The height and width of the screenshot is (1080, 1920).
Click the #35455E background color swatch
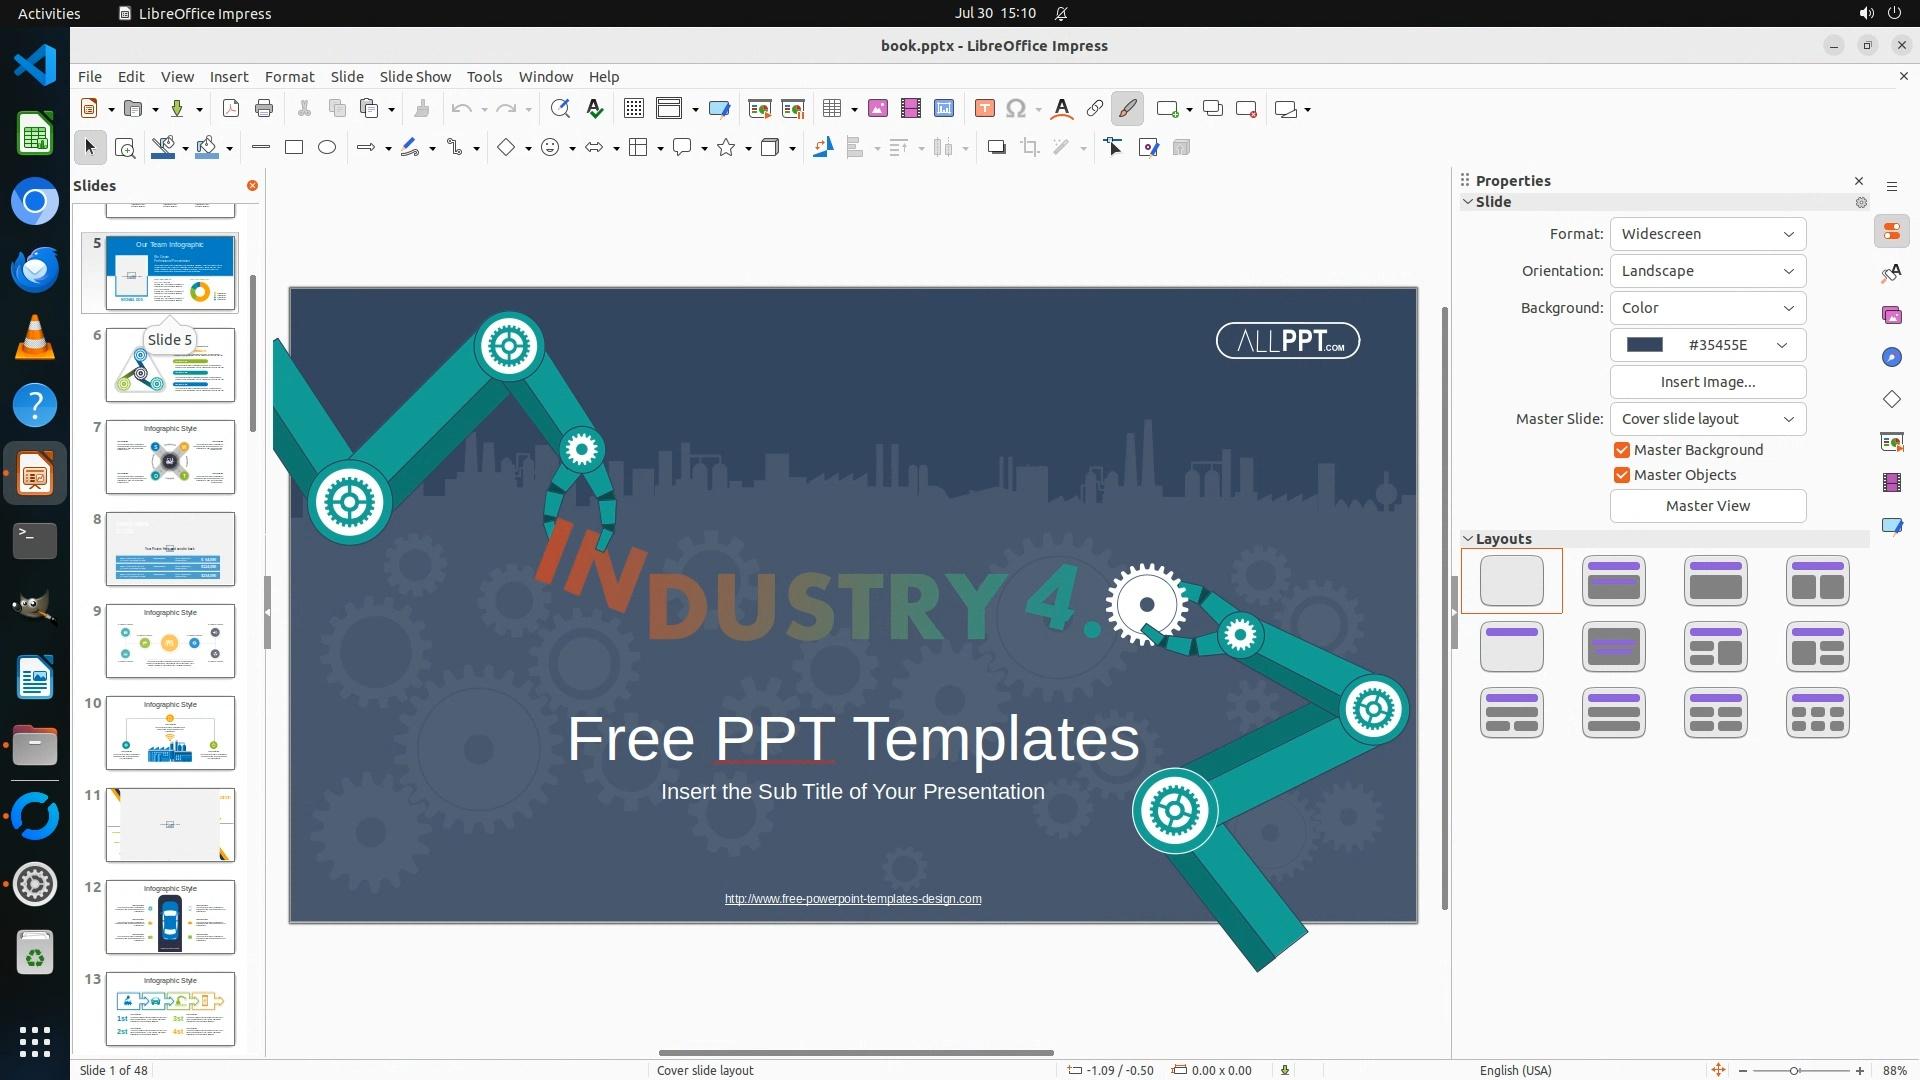[1645, 345]
